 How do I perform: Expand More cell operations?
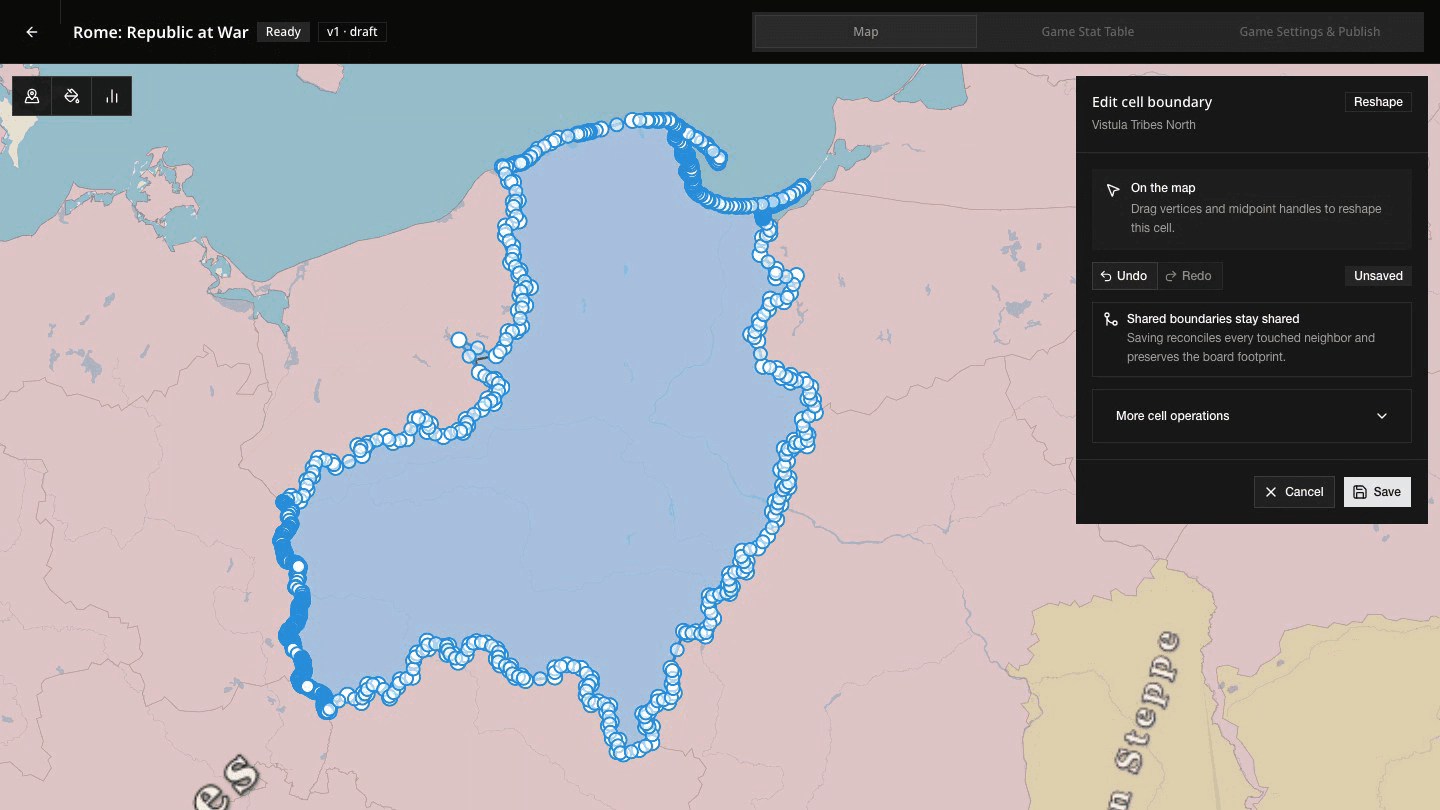[1251, 416]
